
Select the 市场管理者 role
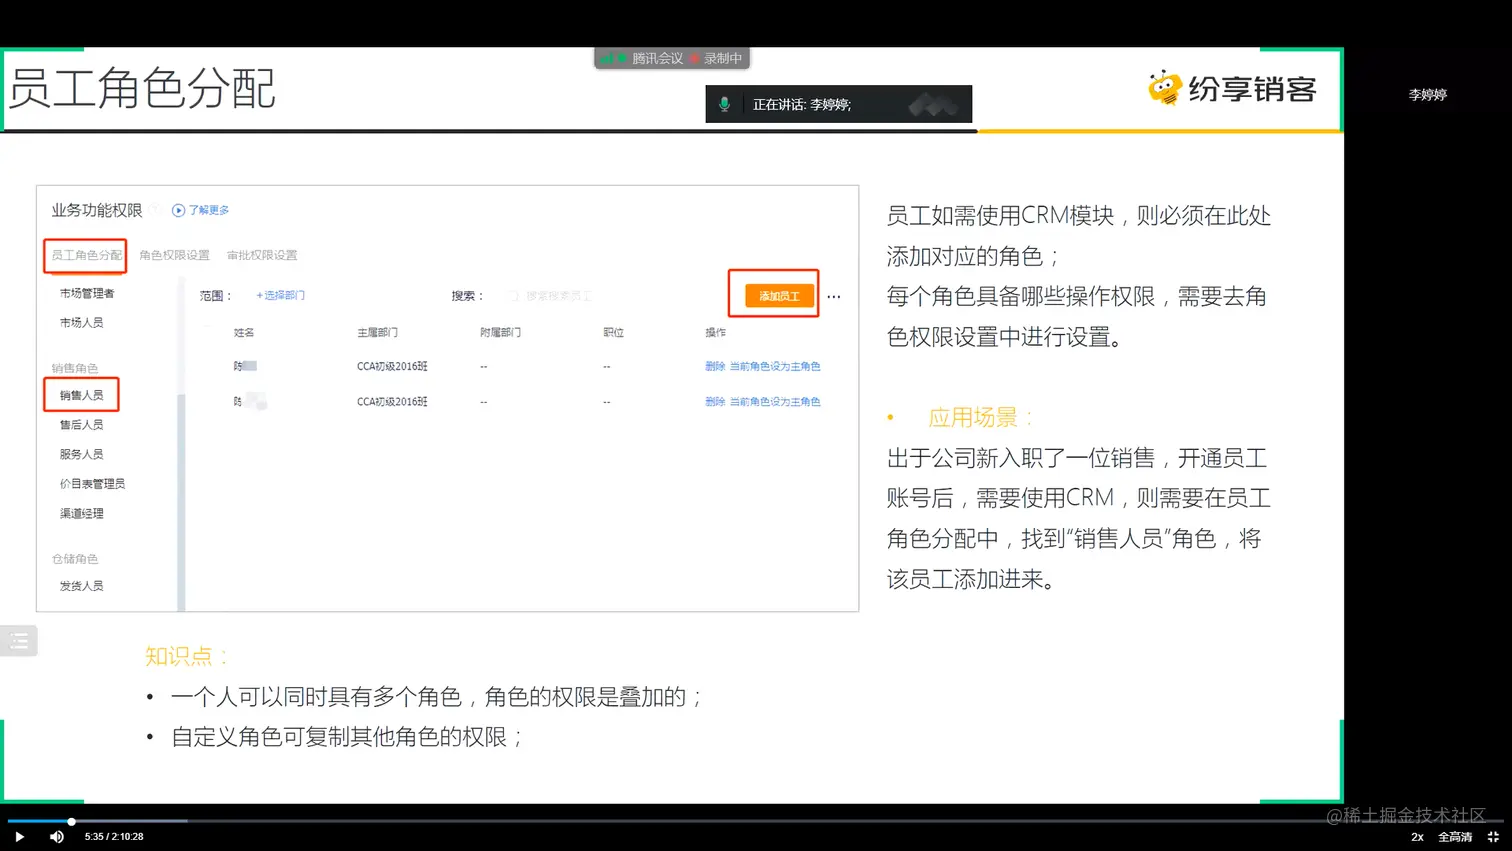coord(87,293)
